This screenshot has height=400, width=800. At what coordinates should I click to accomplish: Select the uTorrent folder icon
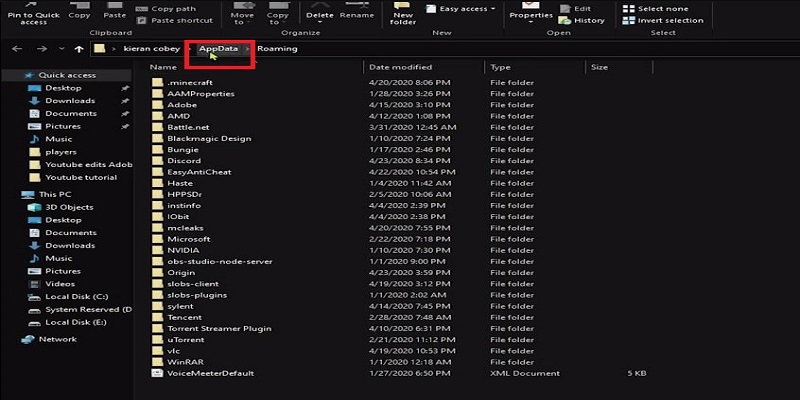coord(157,340)
